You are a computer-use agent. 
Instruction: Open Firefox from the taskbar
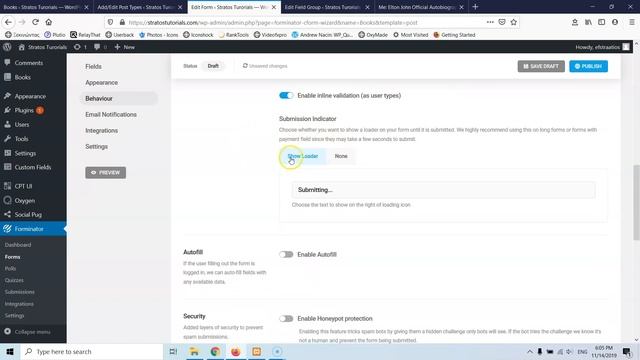point(236,352)
